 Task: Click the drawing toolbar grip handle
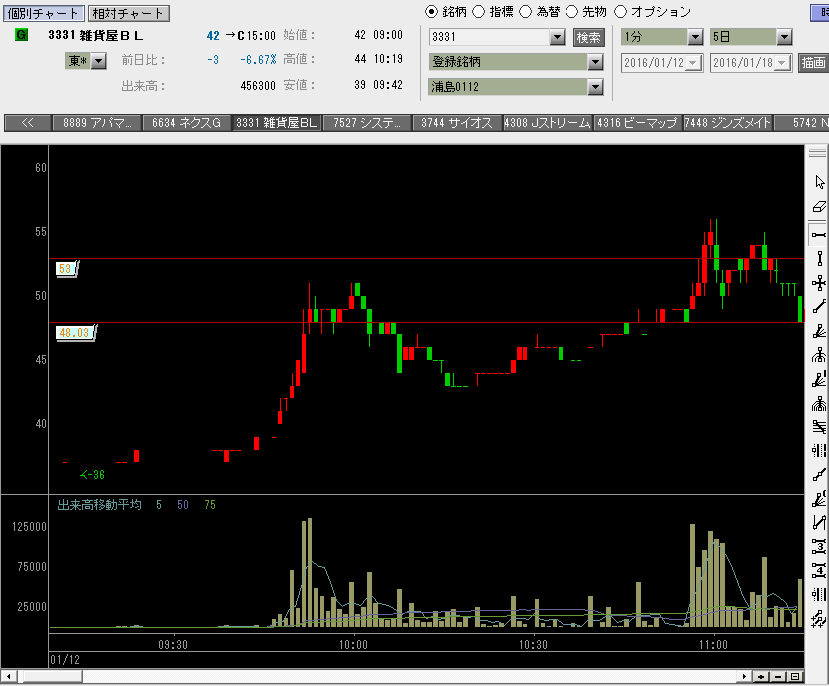tap(817, 154)
